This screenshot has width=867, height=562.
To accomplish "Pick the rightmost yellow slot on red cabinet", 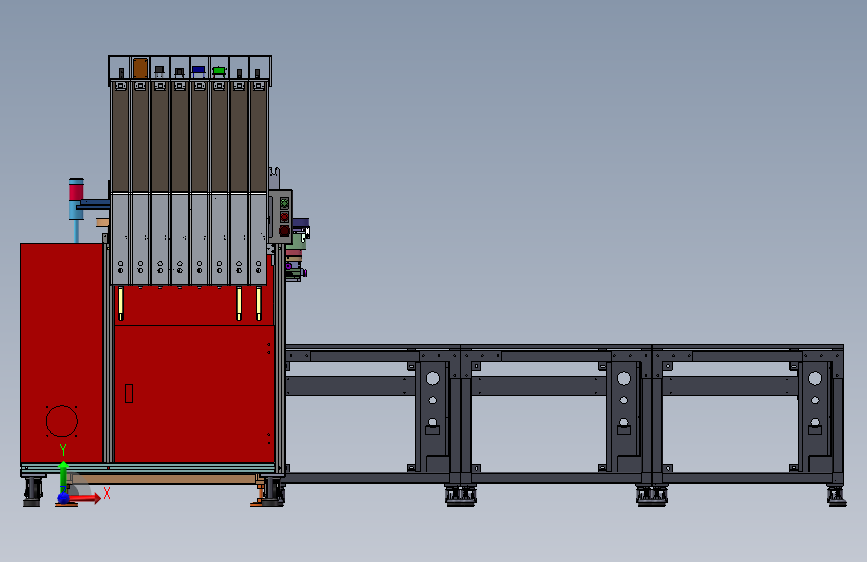I will click(x=258, y=303).
